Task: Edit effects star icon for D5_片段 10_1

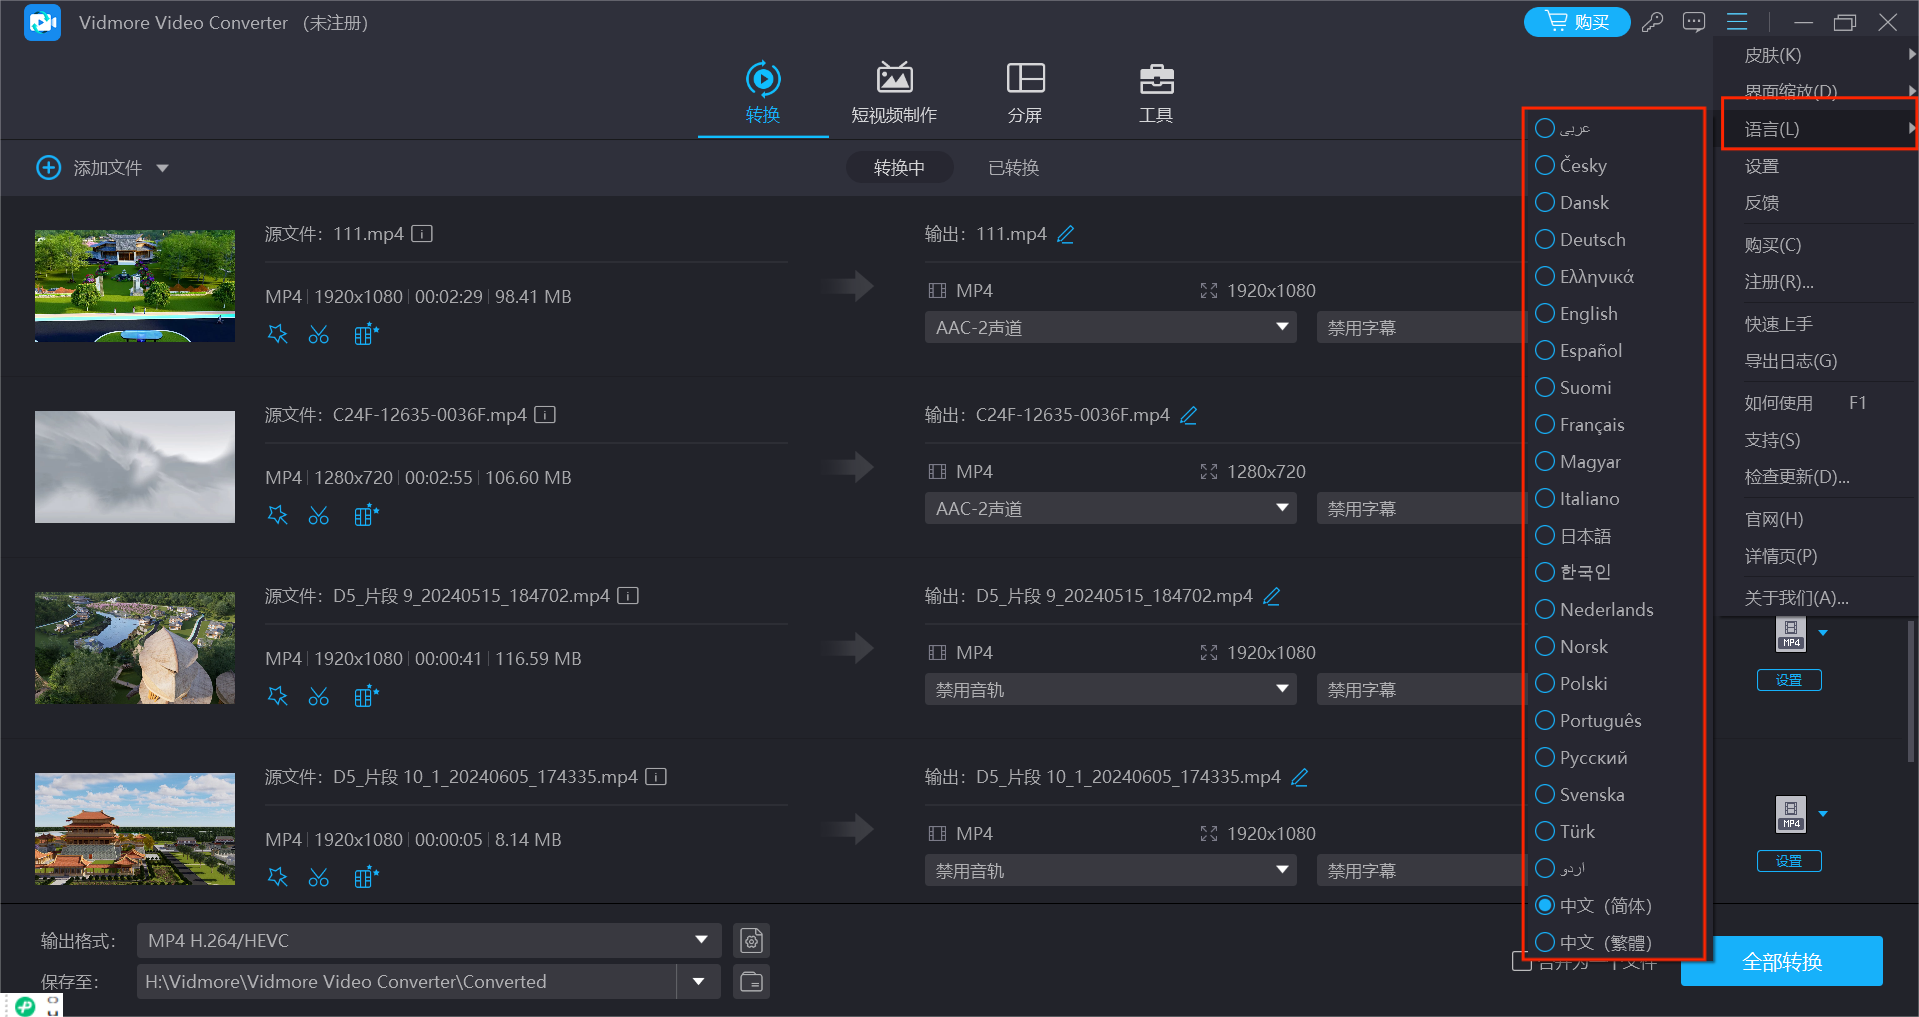Action: click(278, 877)
